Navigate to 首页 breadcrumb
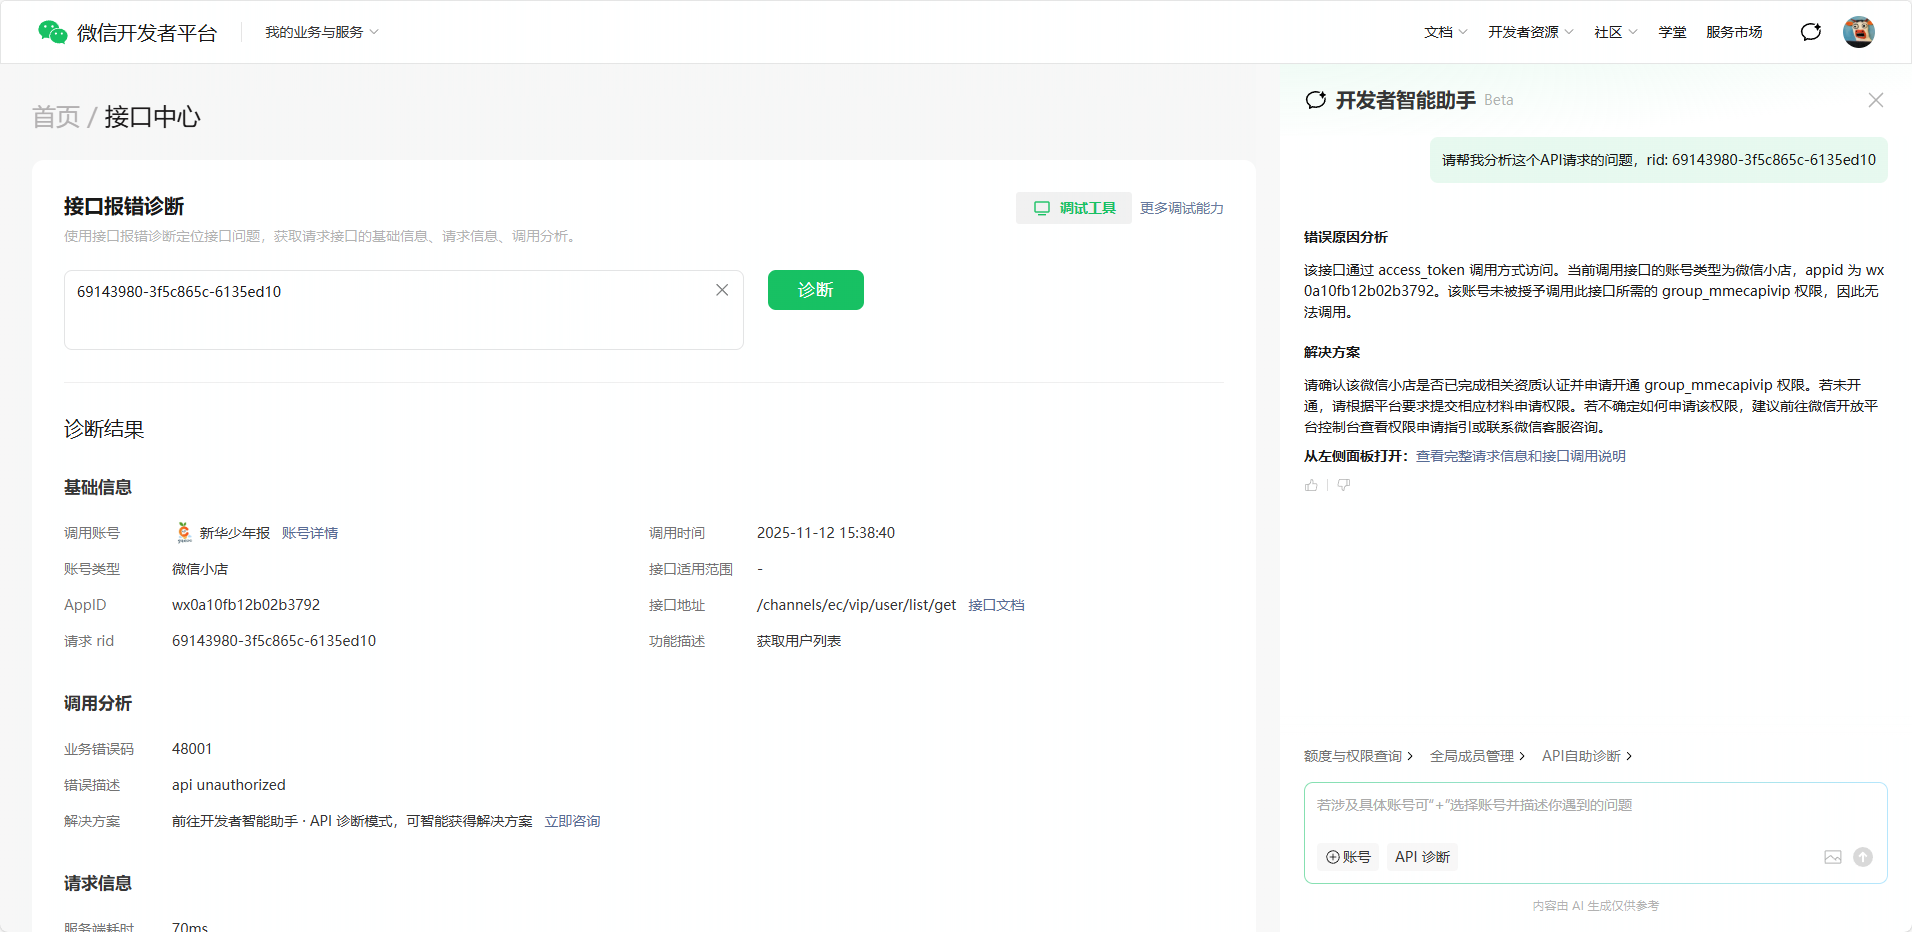Screen dimensions: 1912x932 click(x=56, y=117)
